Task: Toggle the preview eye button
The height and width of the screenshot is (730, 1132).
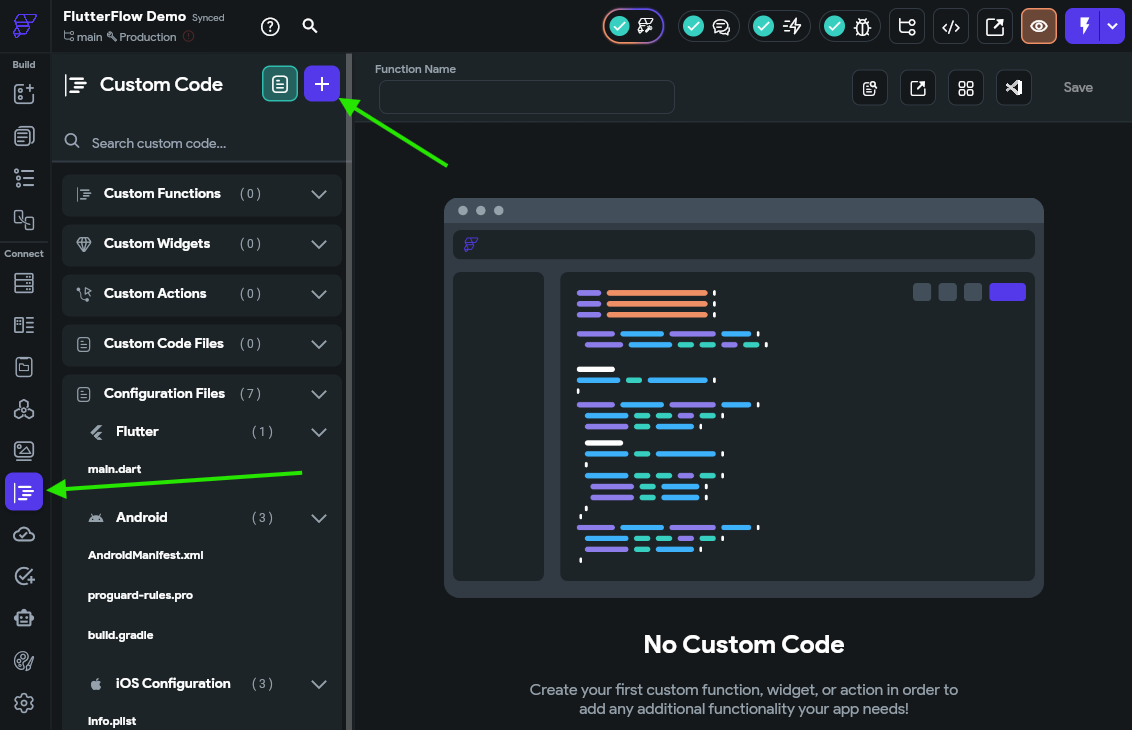Action: tap(1039, 27)
